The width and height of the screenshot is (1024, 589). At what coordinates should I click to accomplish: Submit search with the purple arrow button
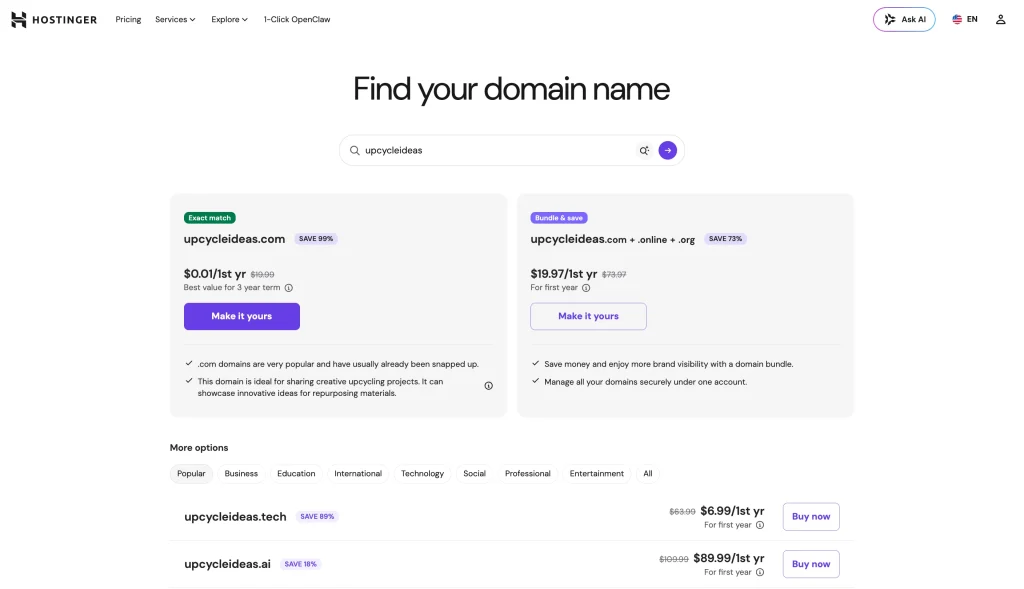[667, 150]
